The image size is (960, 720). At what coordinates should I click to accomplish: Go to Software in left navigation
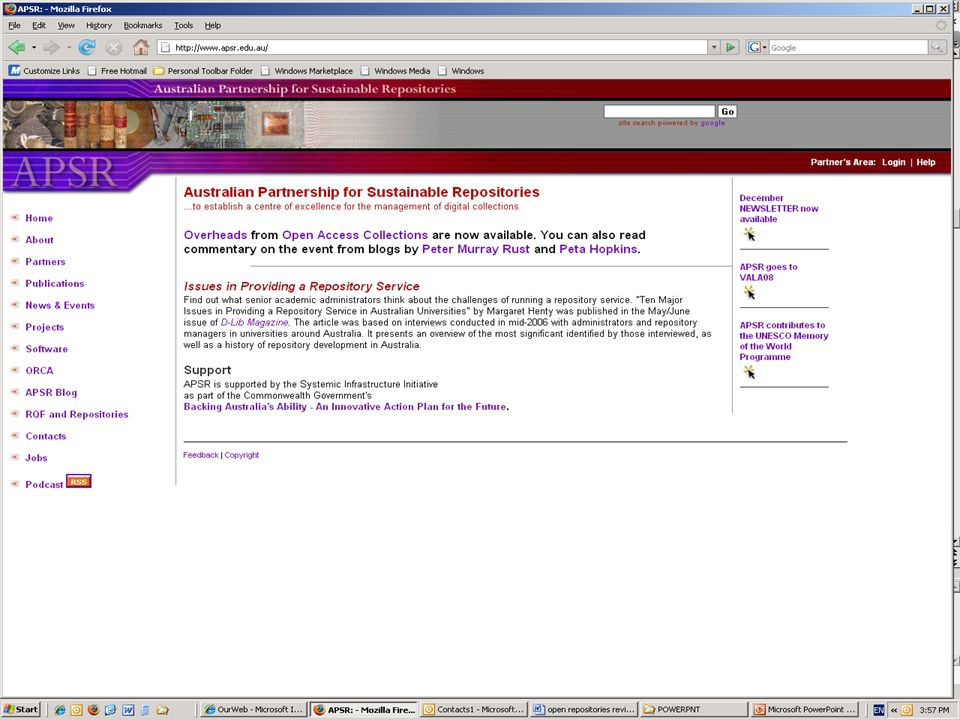pos(47,349)
